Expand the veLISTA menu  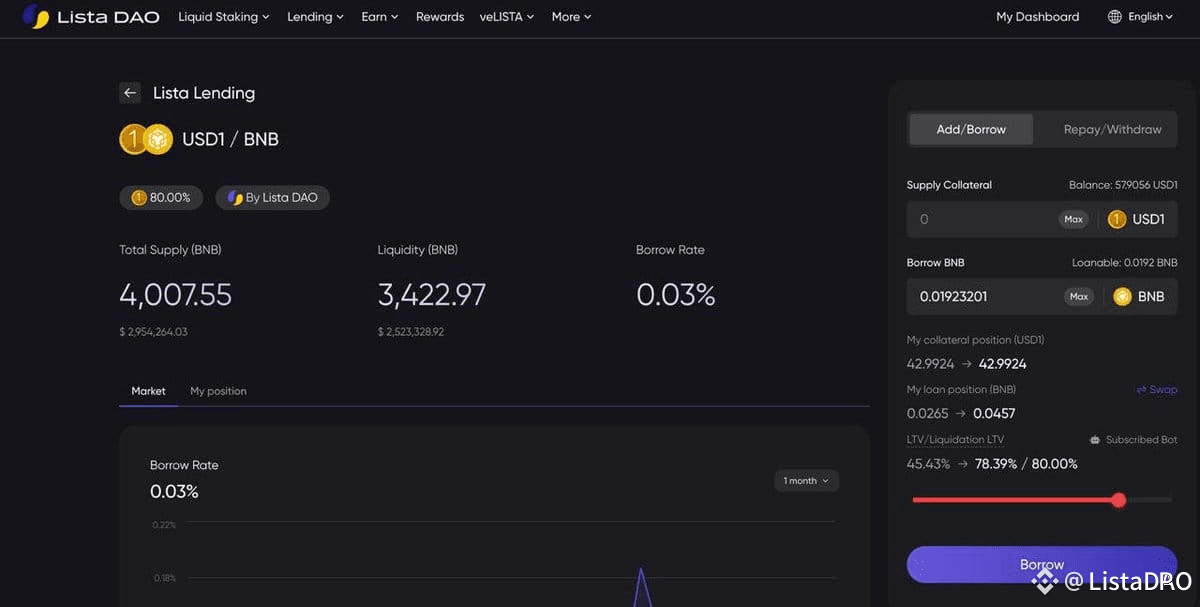click(x=507, y=17)
